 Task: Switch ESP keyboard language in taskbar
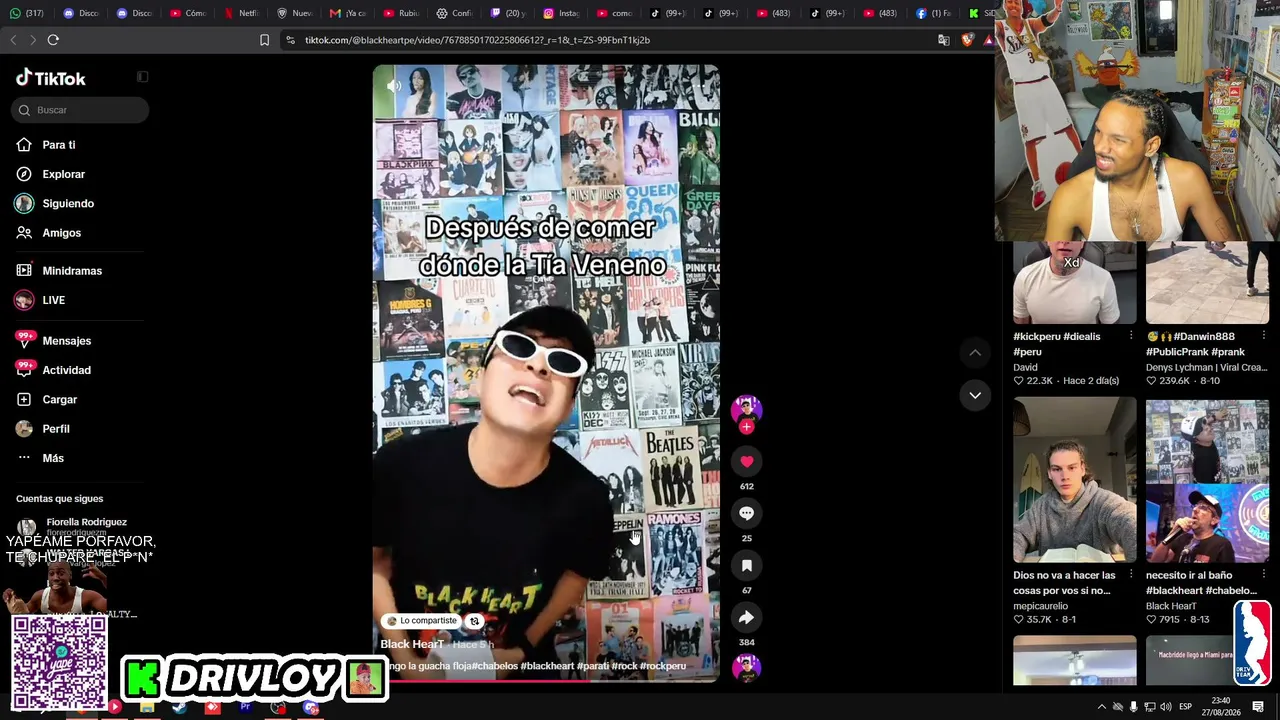click(1185, 707)
